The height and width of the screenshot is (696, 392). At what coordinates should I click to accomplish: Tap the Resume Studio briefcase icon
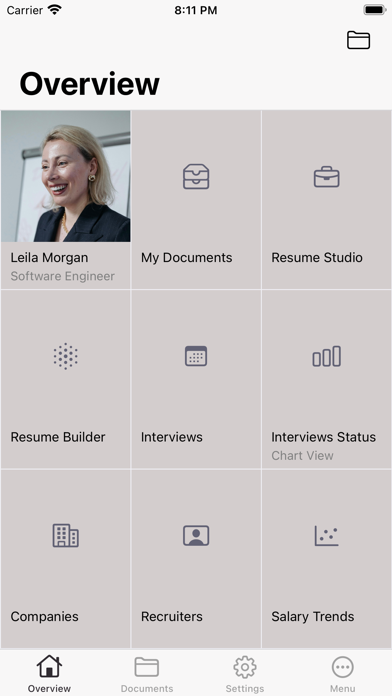(327, 177)
